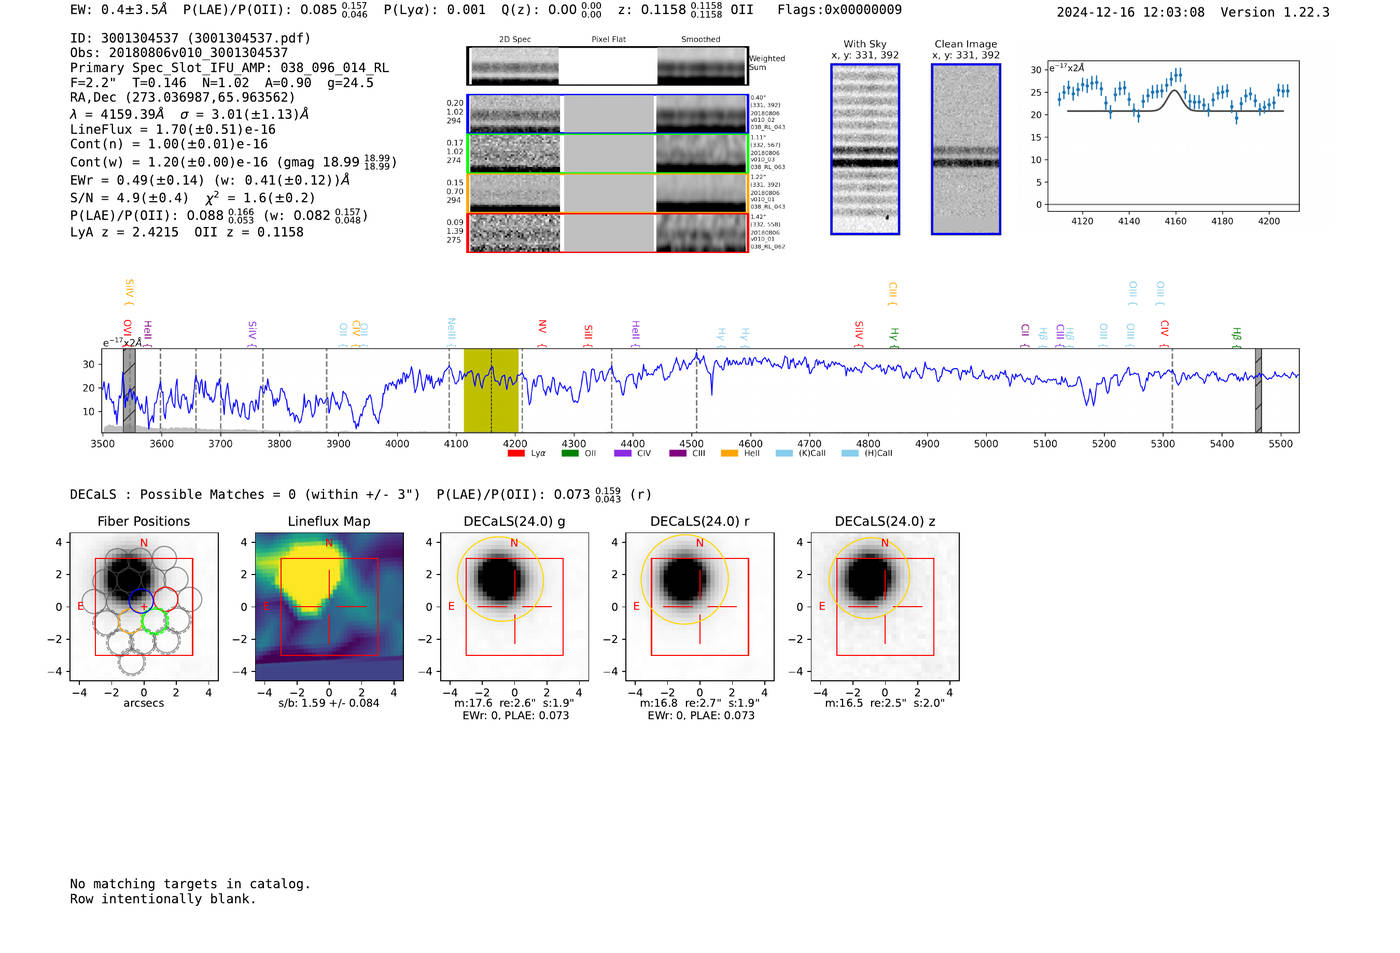The width and height of the screenshot is (1400, 953).
Task: Open the DECaLS(24.0) z cutout
Action: pos(884,606)
